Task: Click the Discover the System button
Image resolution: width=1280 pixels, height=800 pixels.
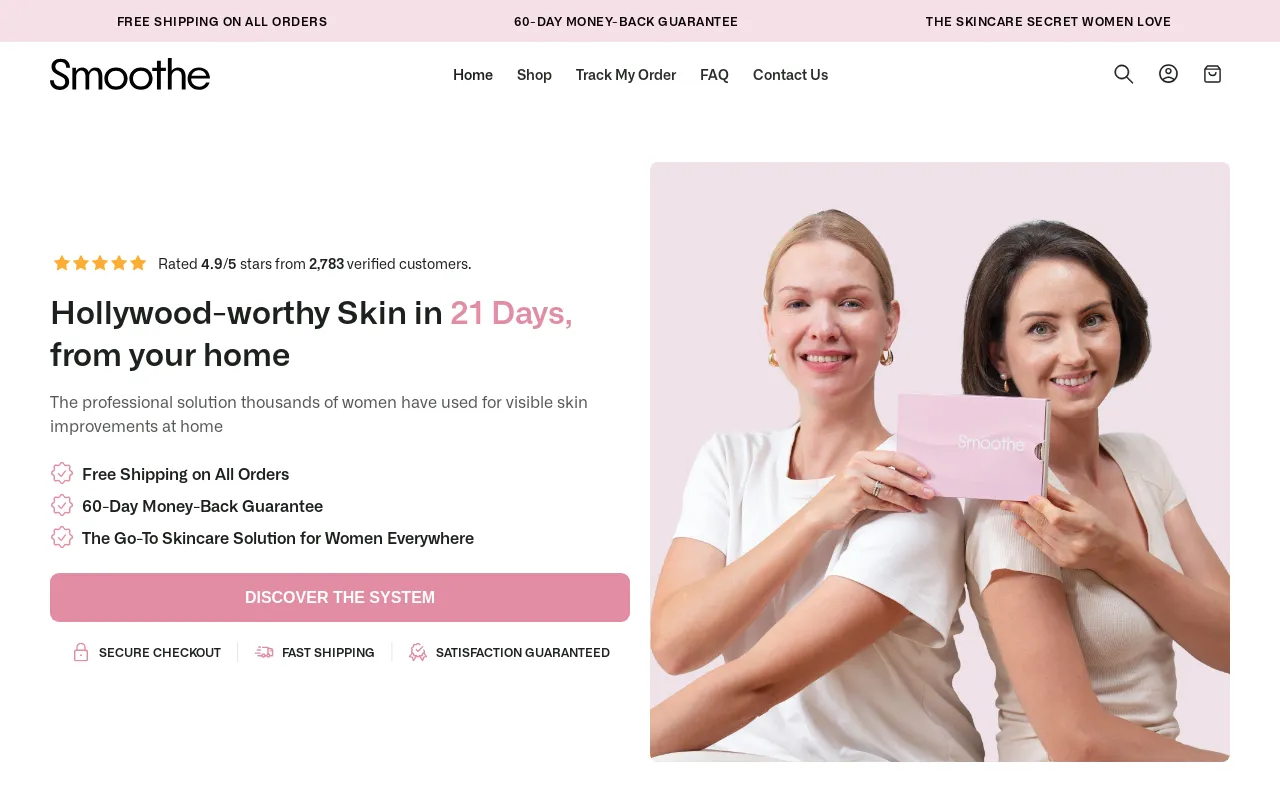Action: click(x=340, y=597)
